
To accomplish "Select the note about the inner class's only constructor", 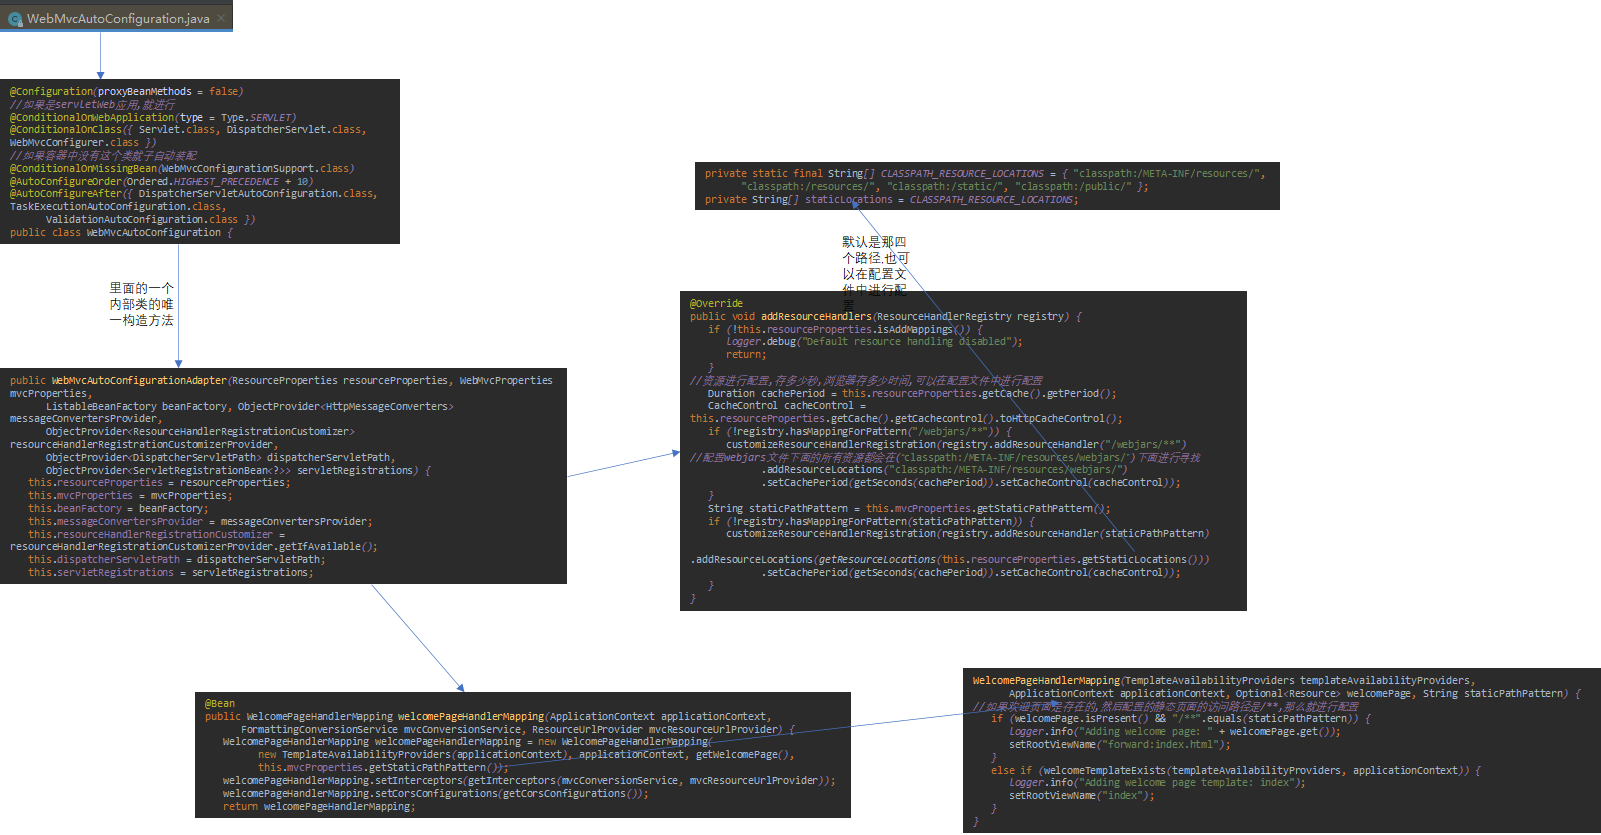I will pos(141,304).
